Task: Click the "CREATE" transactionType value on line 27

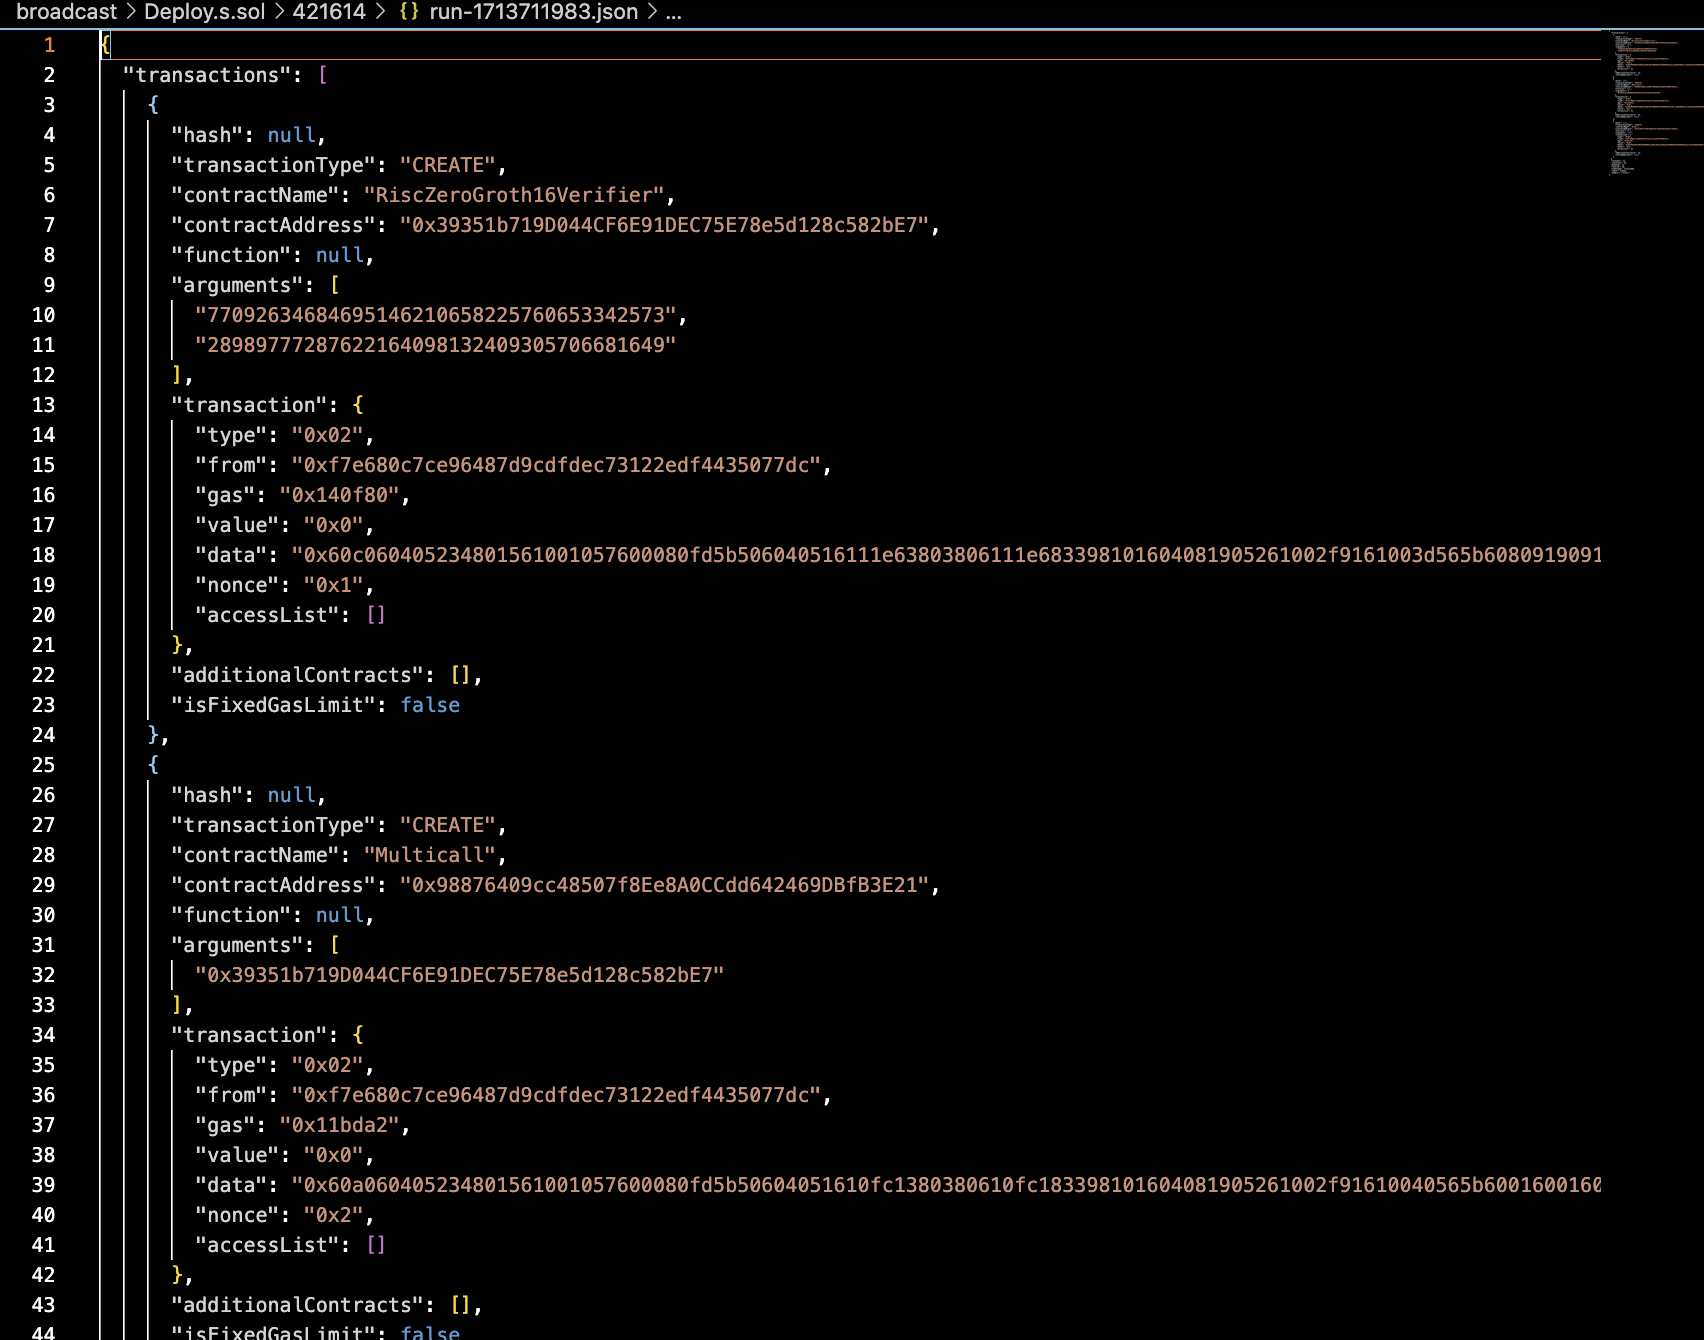Action: 448,825
